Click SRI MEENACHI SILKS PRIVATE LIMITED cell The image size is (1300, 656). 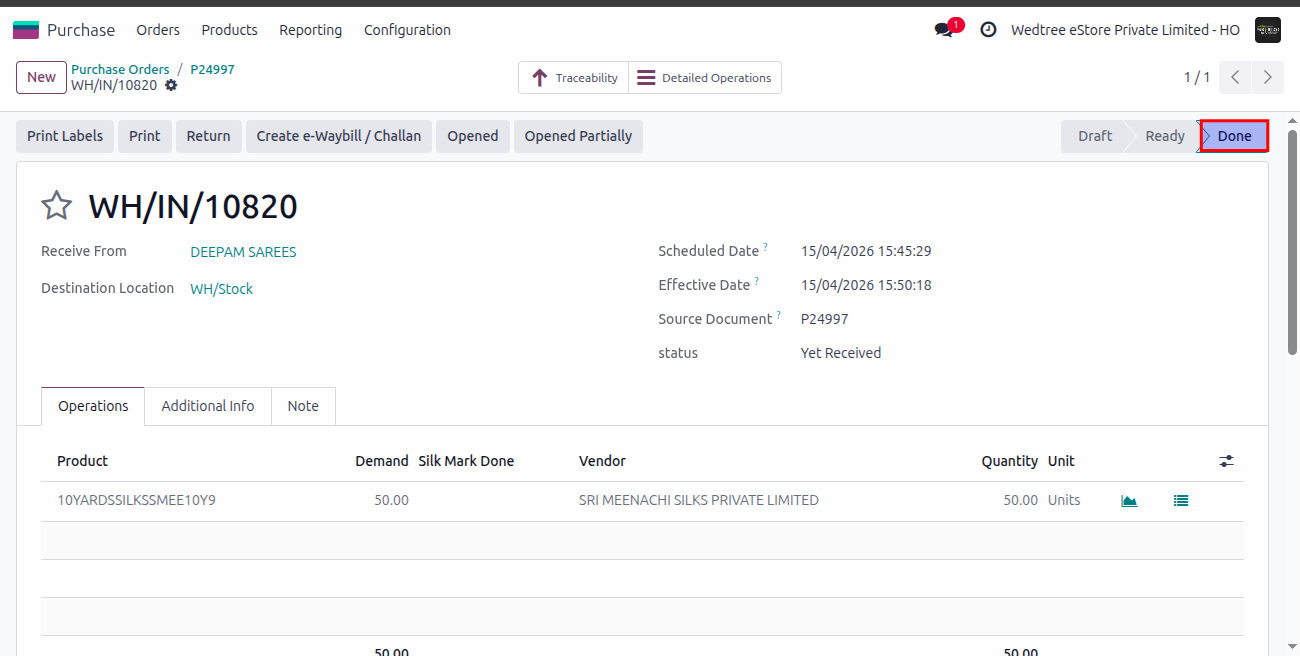699,500
